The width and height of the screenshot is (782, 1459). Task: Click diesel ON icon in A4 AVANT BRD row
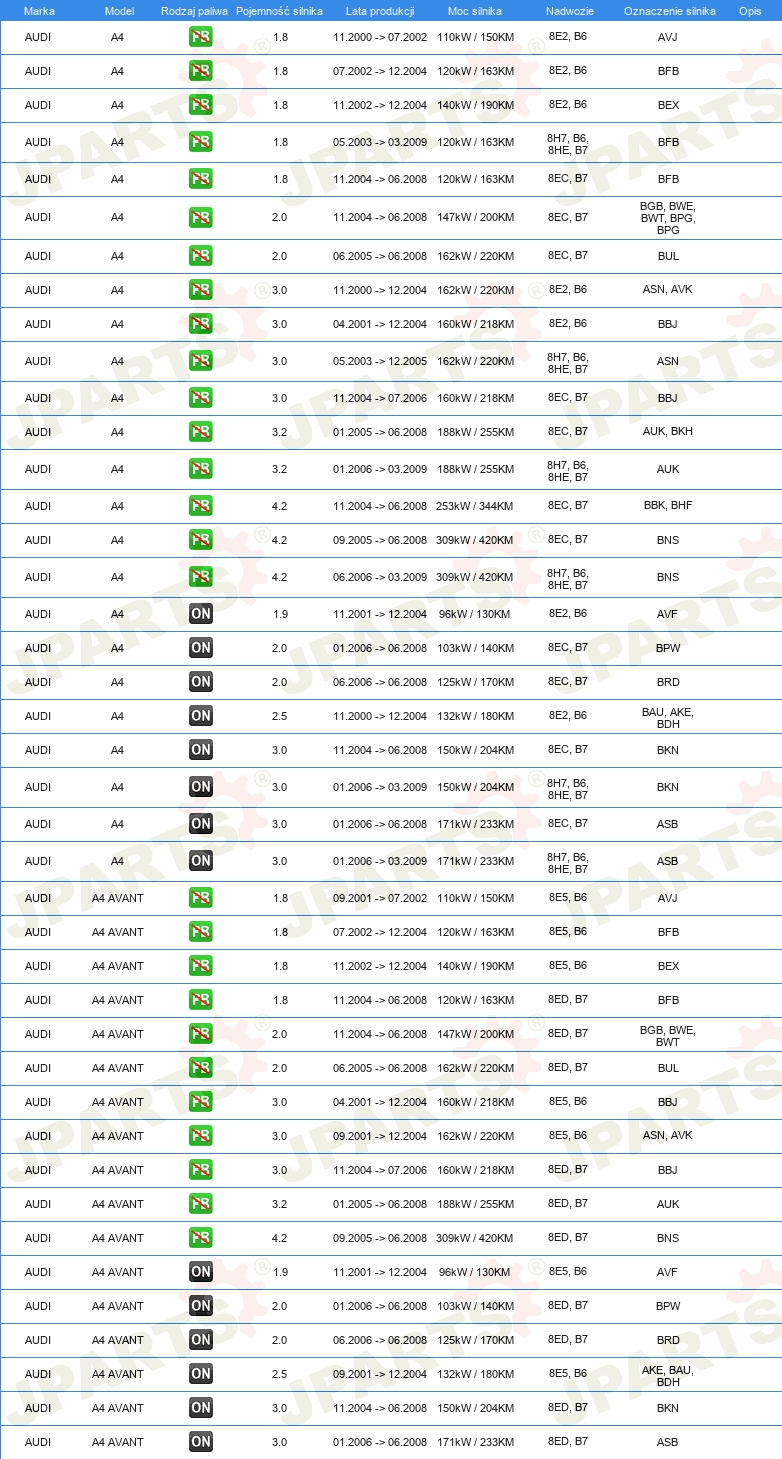click(x=201, y=1340)
